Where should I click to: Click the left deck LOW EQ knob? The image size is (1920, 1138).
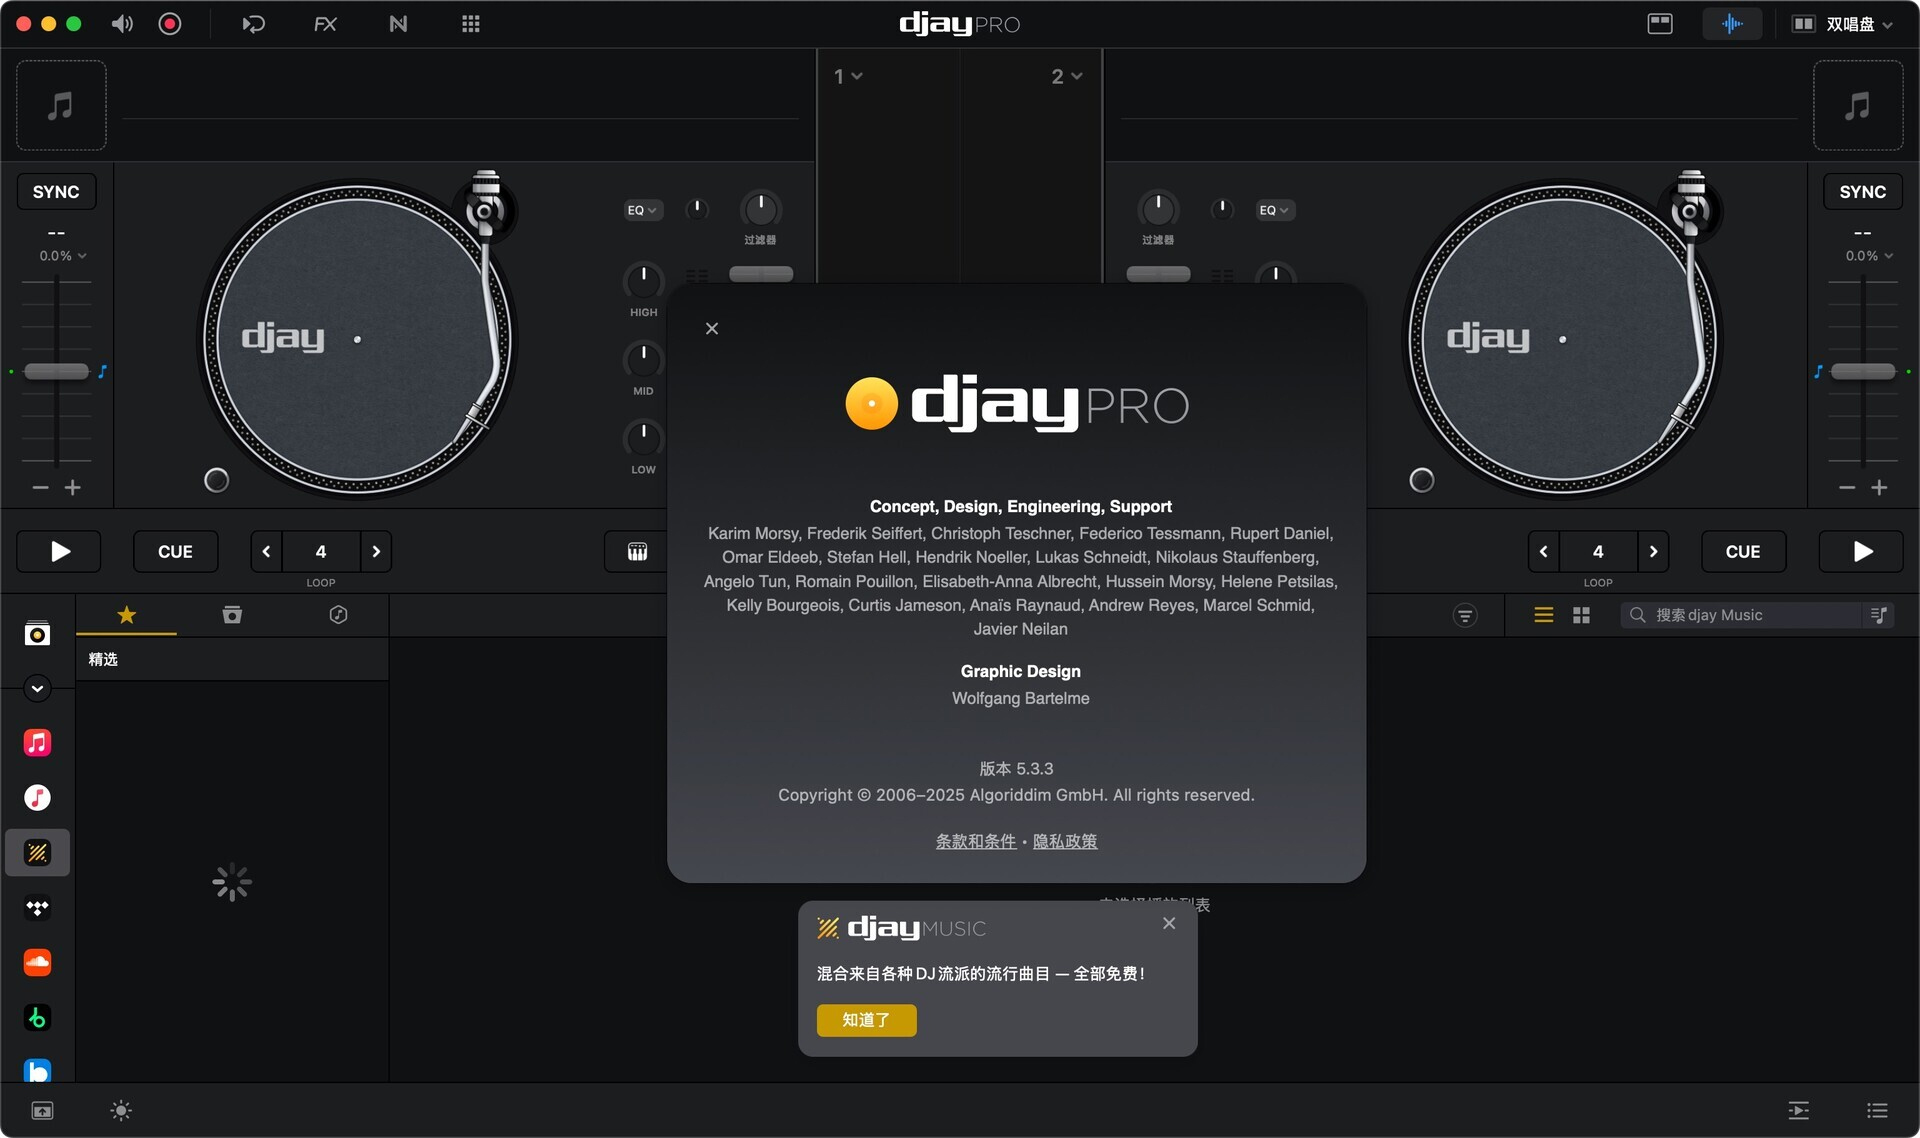(x=643, y=437)
